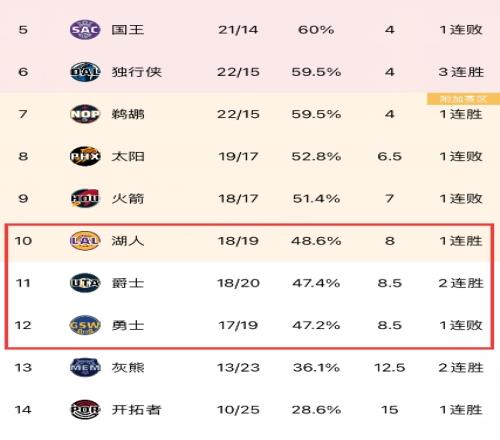Click the Phoenix Suns PHX logo
Screen dimensions: 500x440
pos(85,156)
